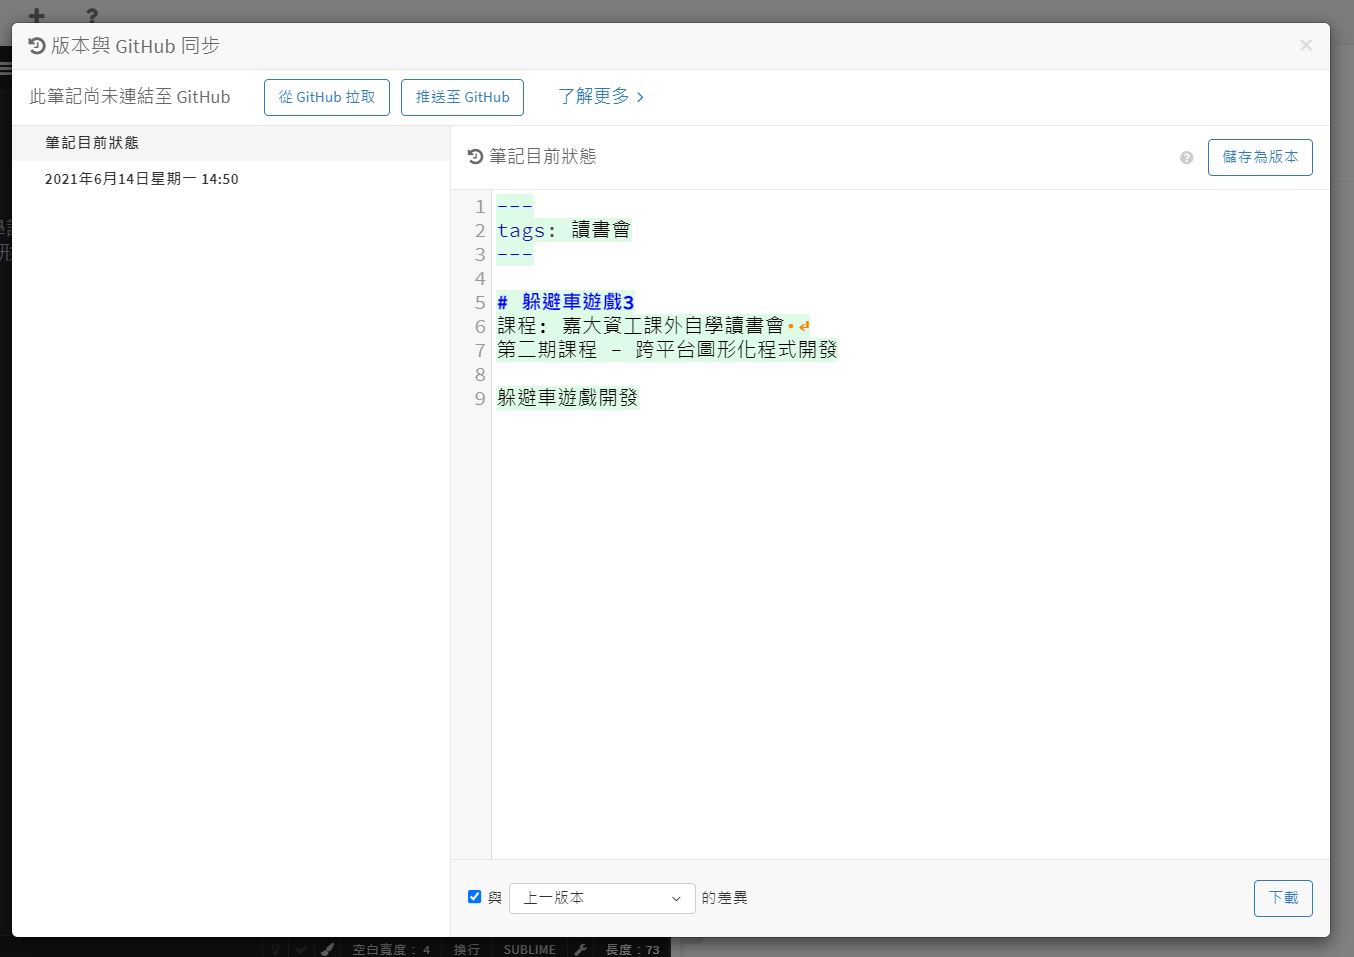Click the history icon beside 筆記目前狀態 header

point(475,157)
